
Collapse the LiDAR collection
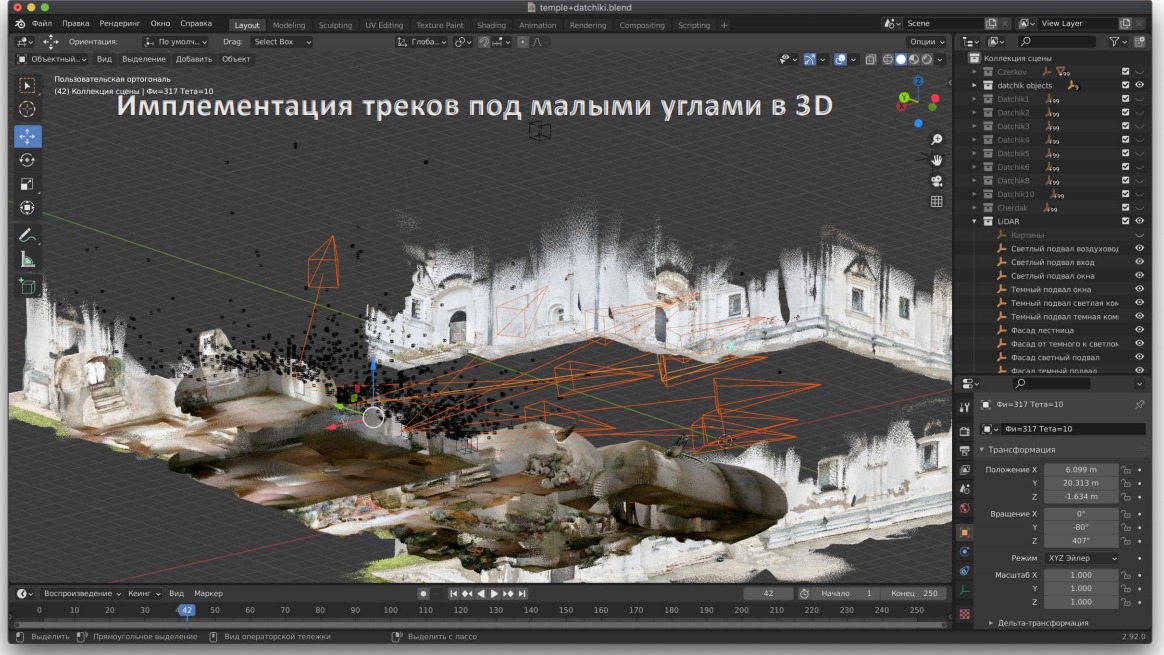coord(975,221)
